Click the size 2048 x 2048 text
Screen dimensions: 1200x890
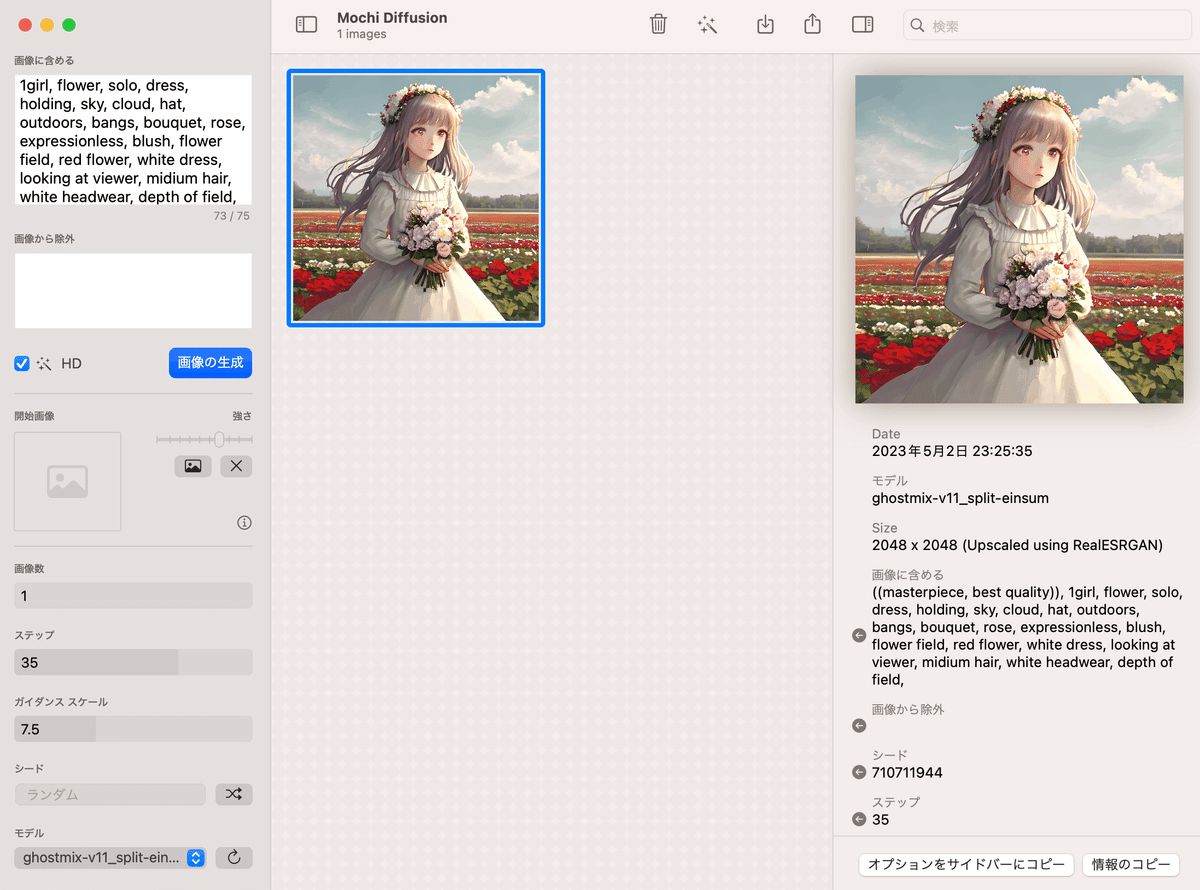point(1017,545)
